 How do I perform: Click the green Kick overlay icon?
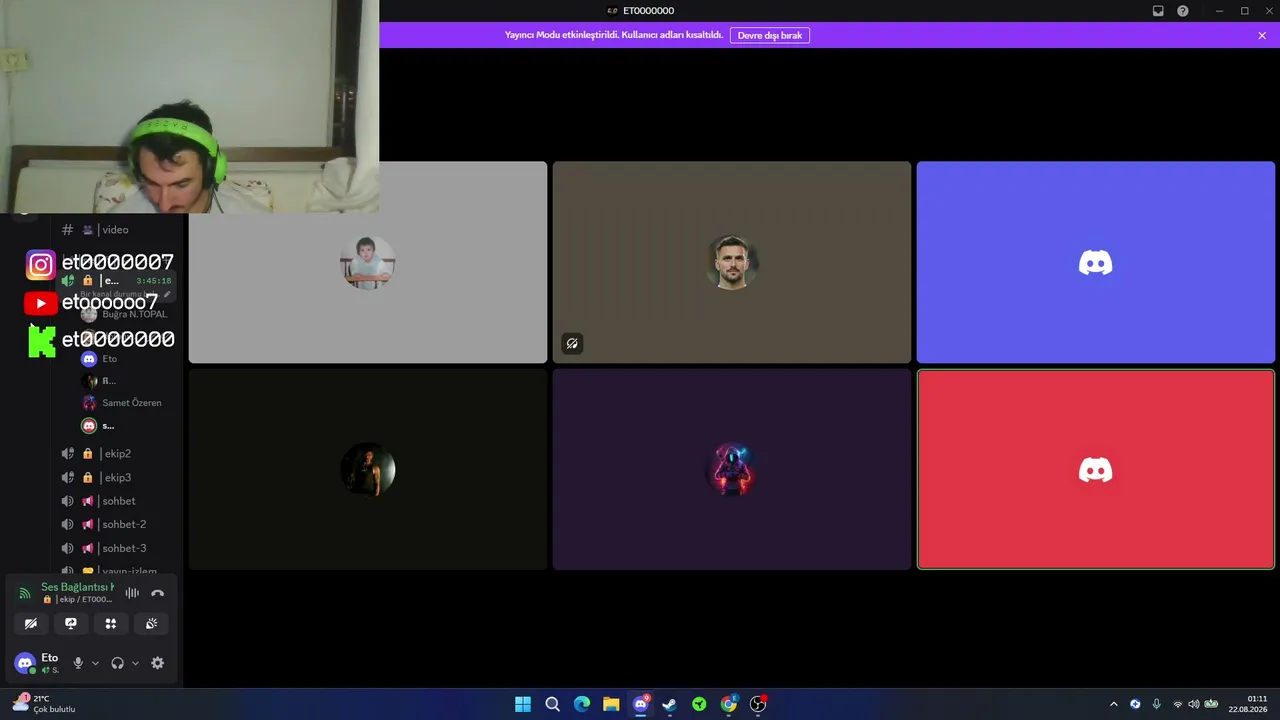pyautogui.click(x=42, y=341)
